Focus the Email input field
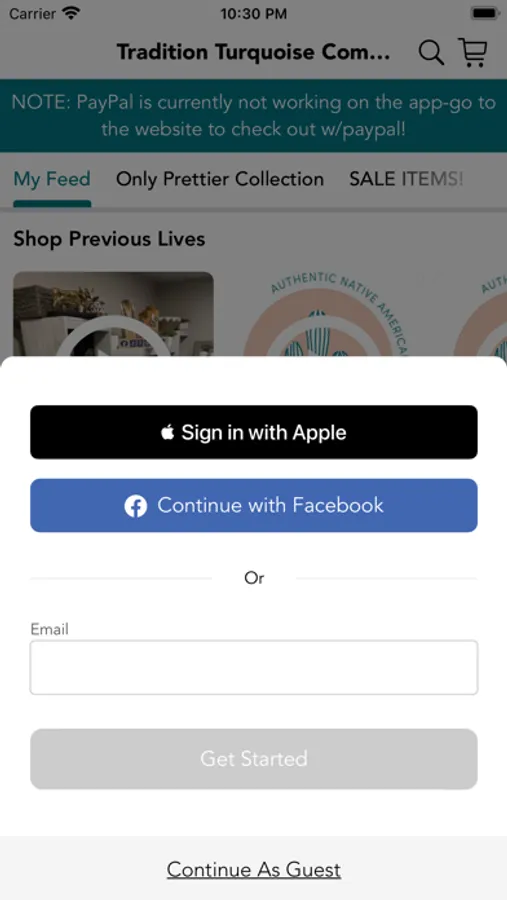This screenshot has width=507, height=900. (254, 668)
